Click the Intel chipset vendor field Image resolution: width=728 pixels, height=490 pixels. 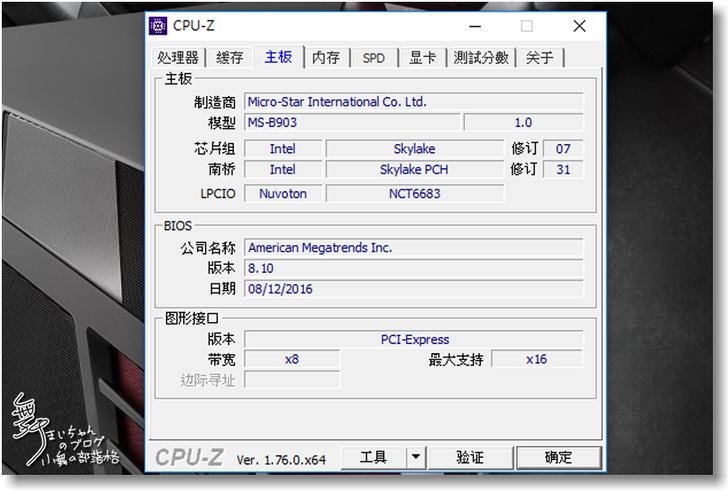pos(283,149)
